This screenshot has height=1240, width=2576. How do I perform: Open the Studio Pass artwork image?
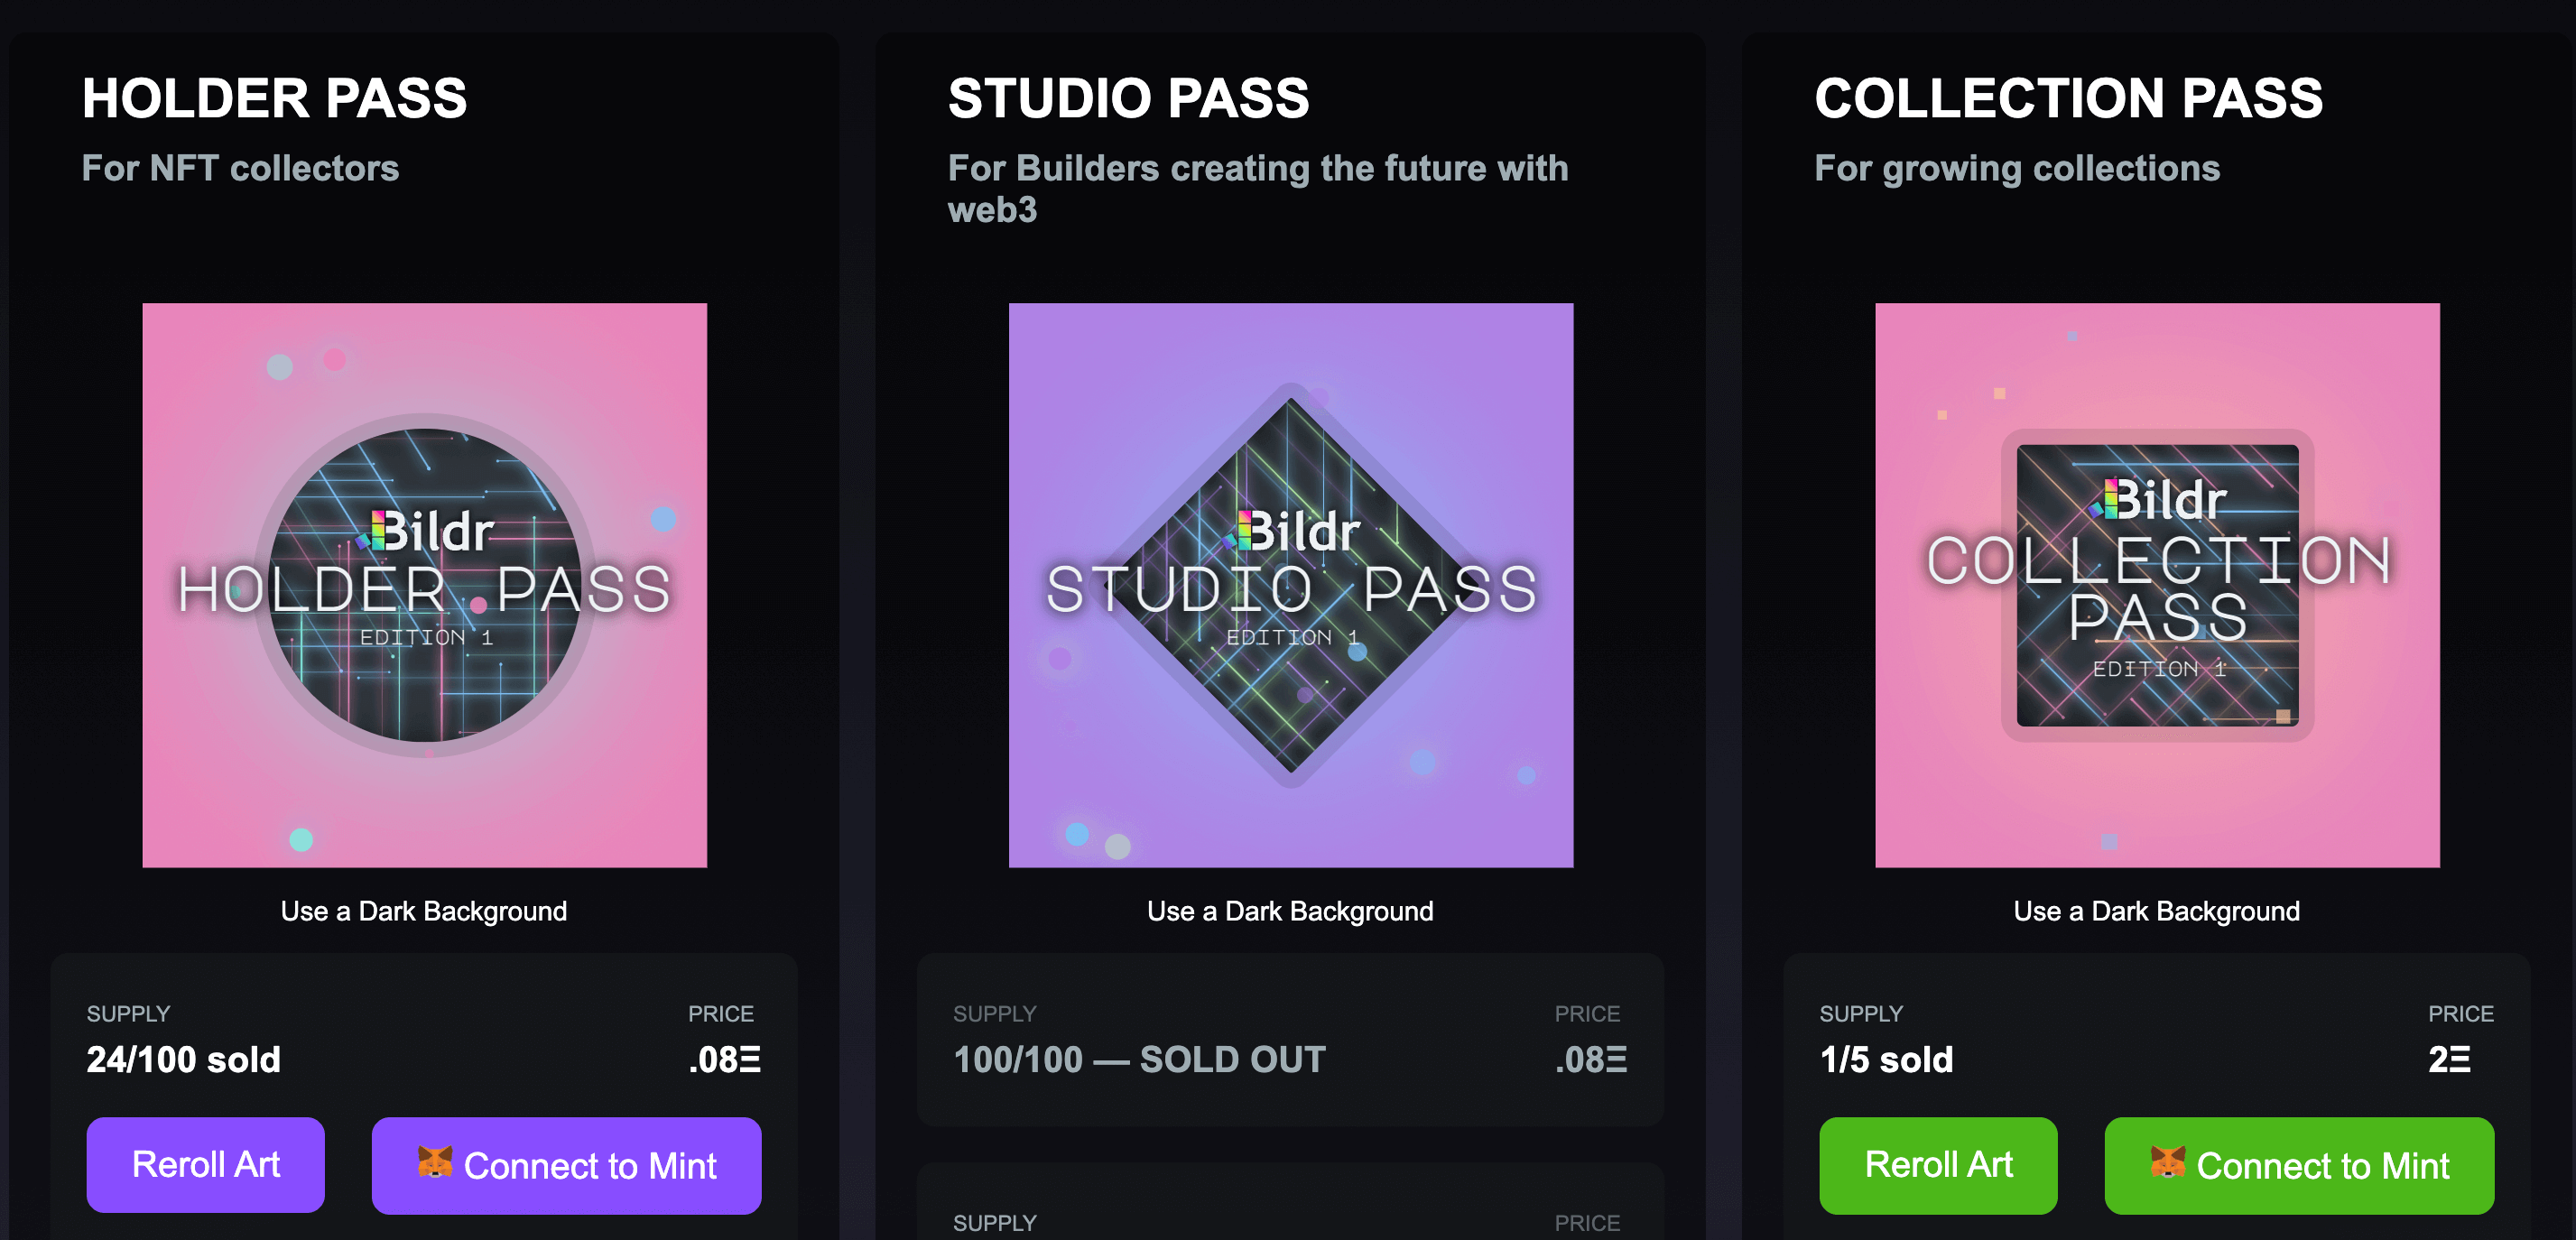point(1291,585)
